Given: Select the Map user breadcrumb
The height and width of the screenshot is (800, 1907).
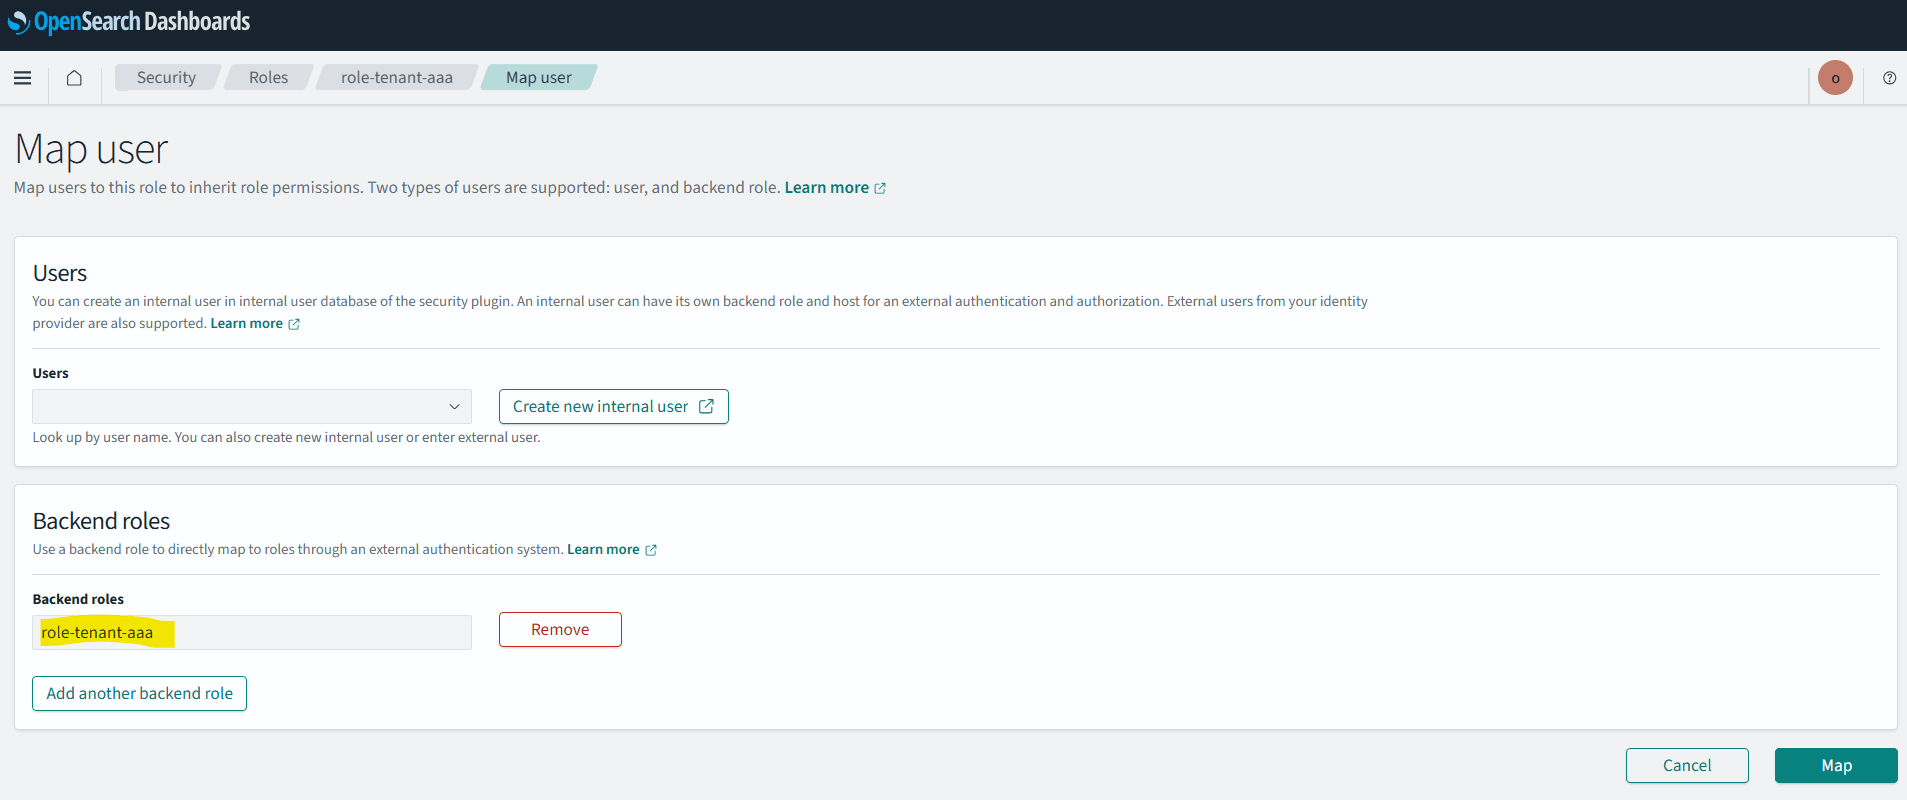Looking at the screenshot, I should 539,78.
